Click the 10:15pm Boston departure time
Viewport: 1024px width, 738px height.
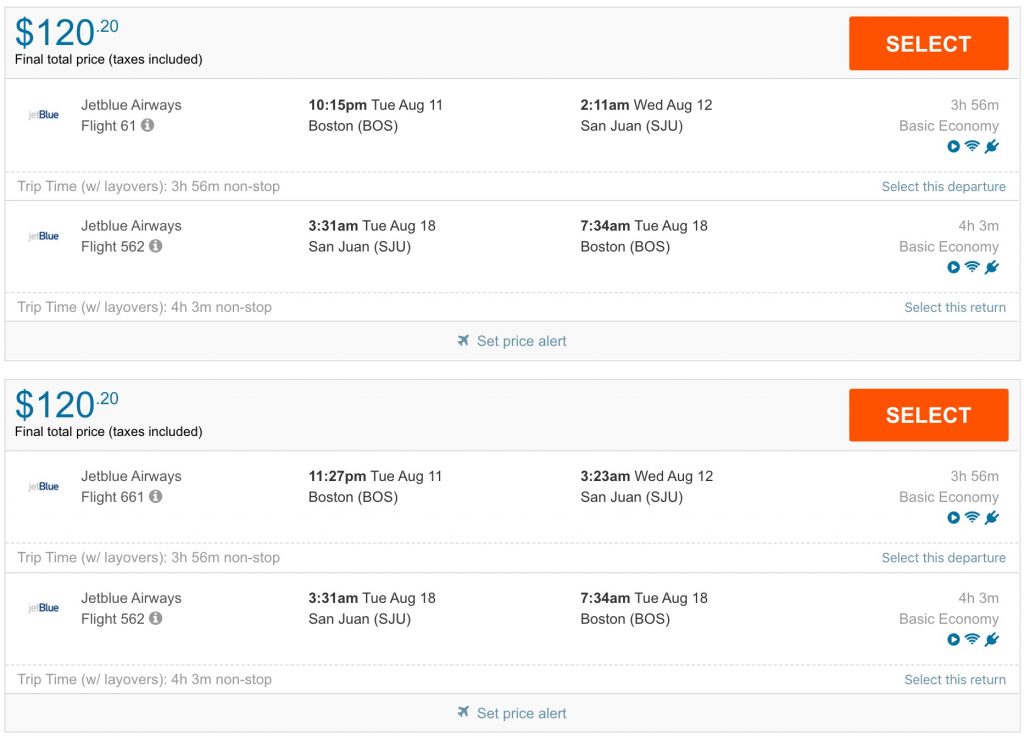337,105
